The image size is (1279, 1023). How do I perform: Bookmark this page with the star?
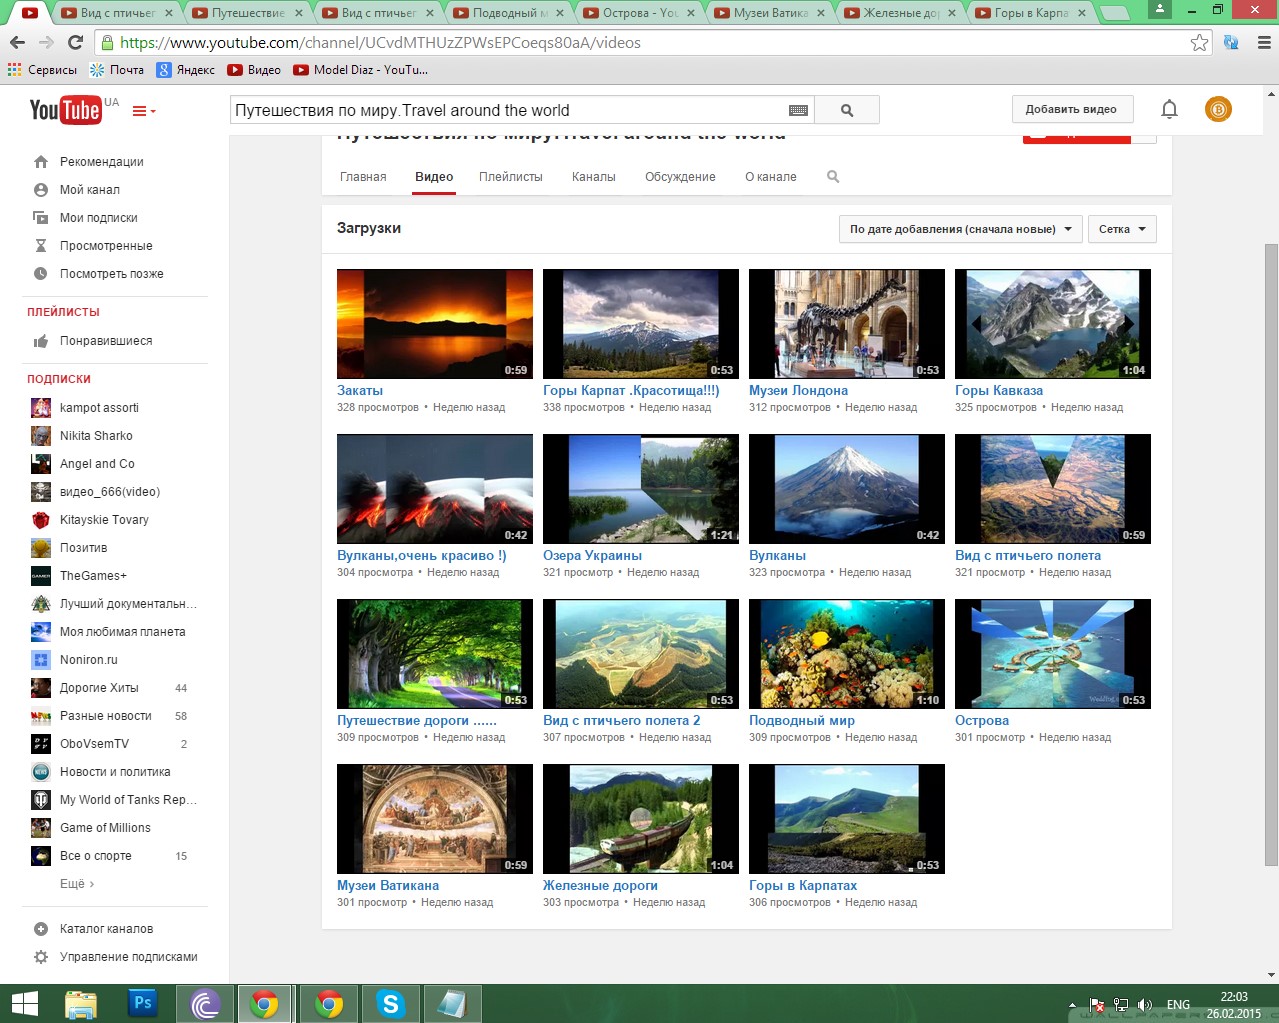click(1199, 42)
